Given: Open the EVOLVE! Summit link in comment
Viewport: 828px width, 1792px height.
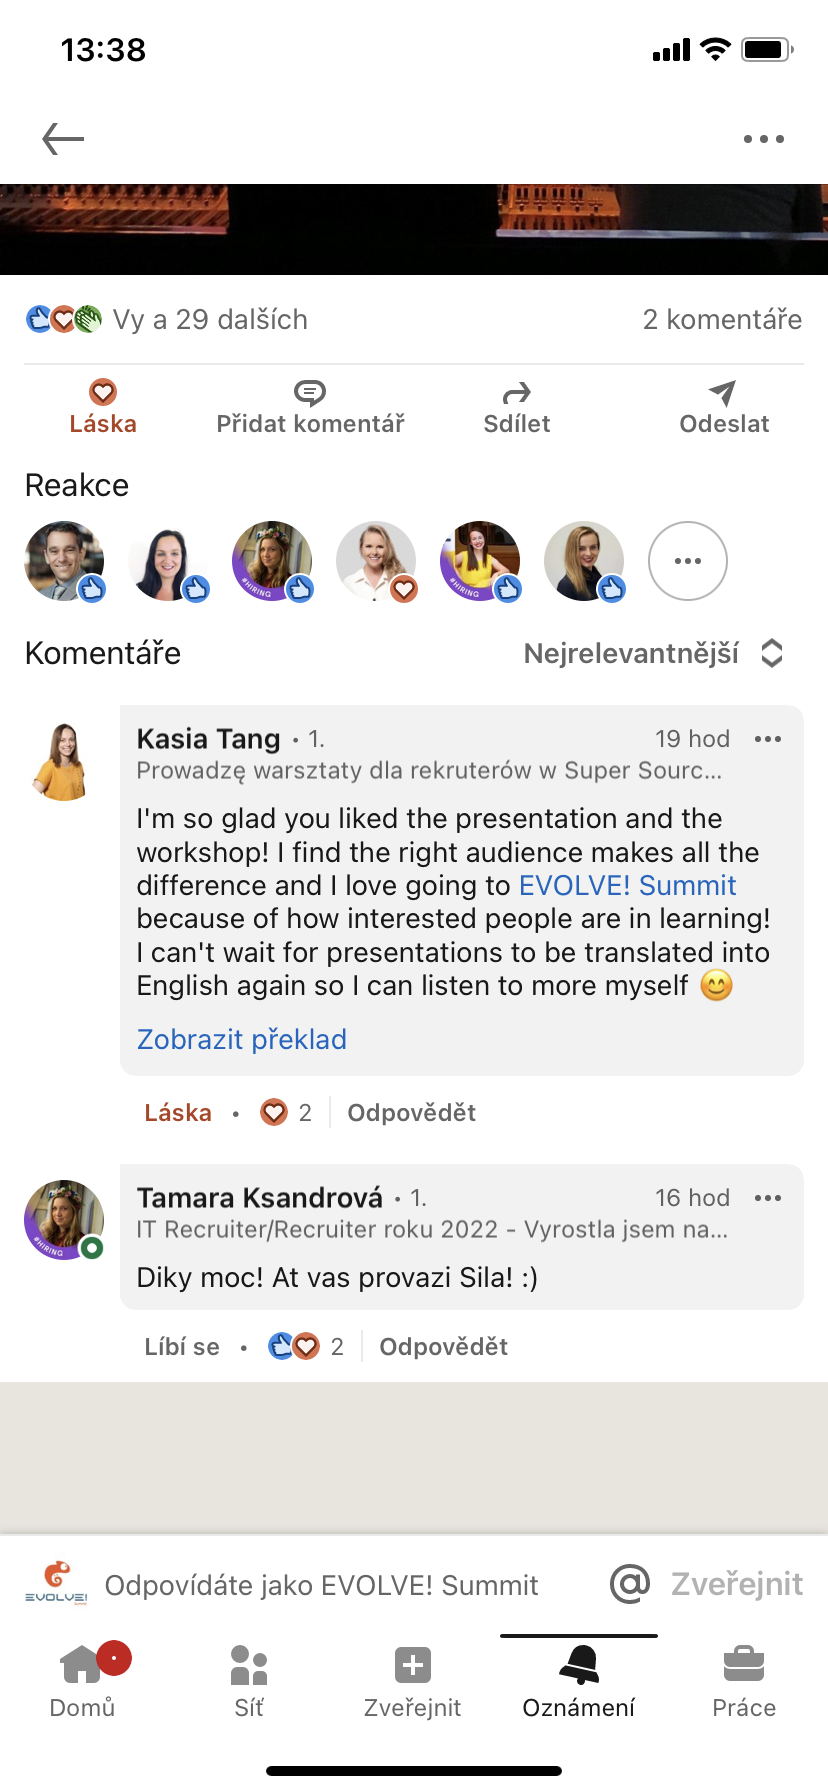Looking at the screenshot, I should click(x=627, y=885).
